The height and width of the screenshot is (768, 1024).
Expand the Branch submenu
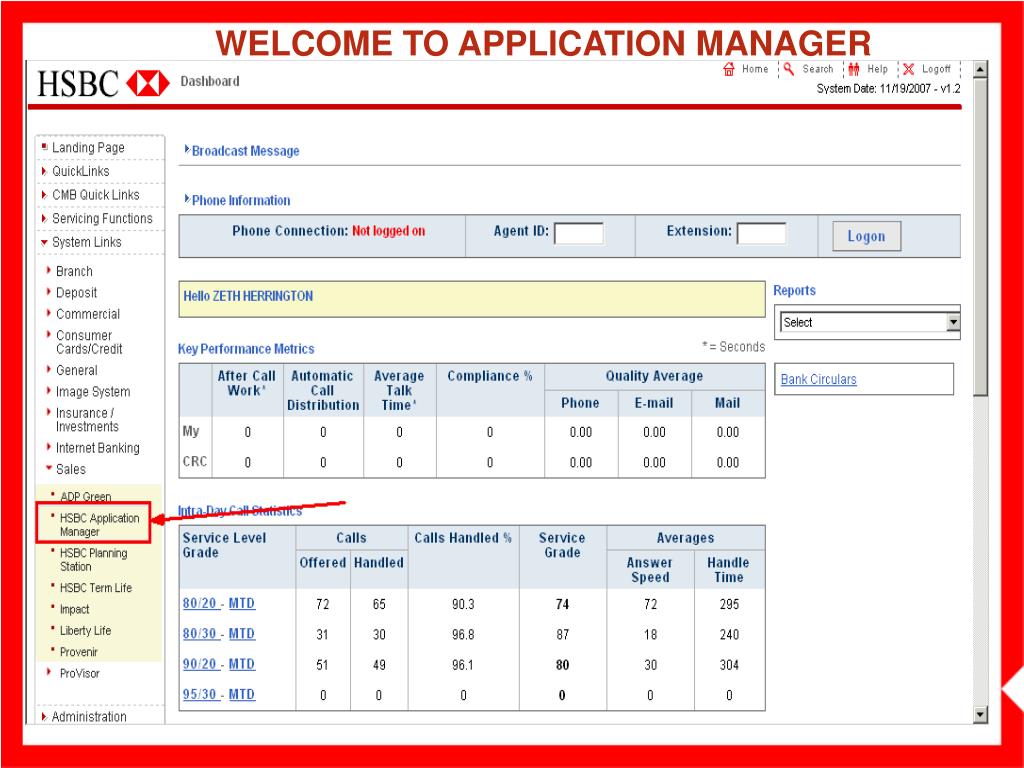pyautogui.click(x=74, y=271)
